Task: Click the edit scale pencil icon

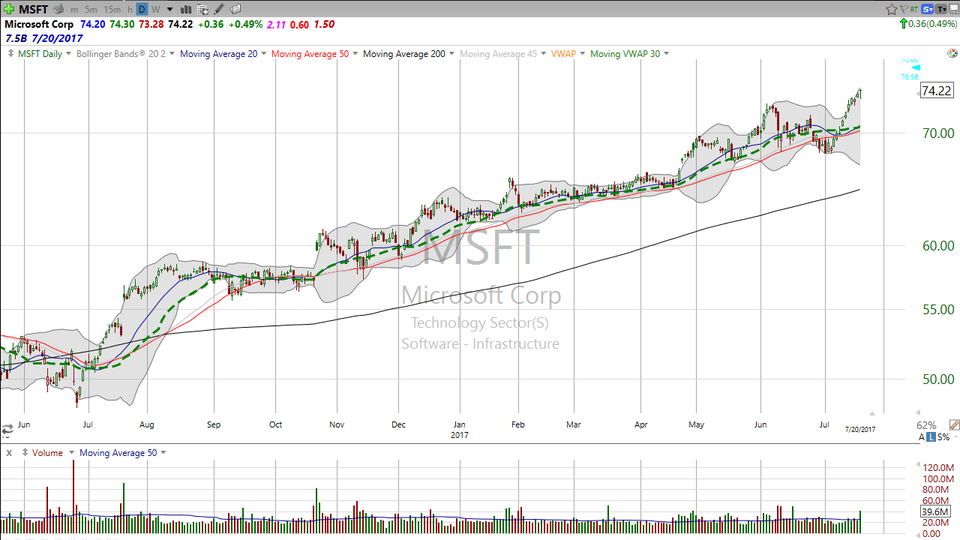Action: tap(954, 424)
